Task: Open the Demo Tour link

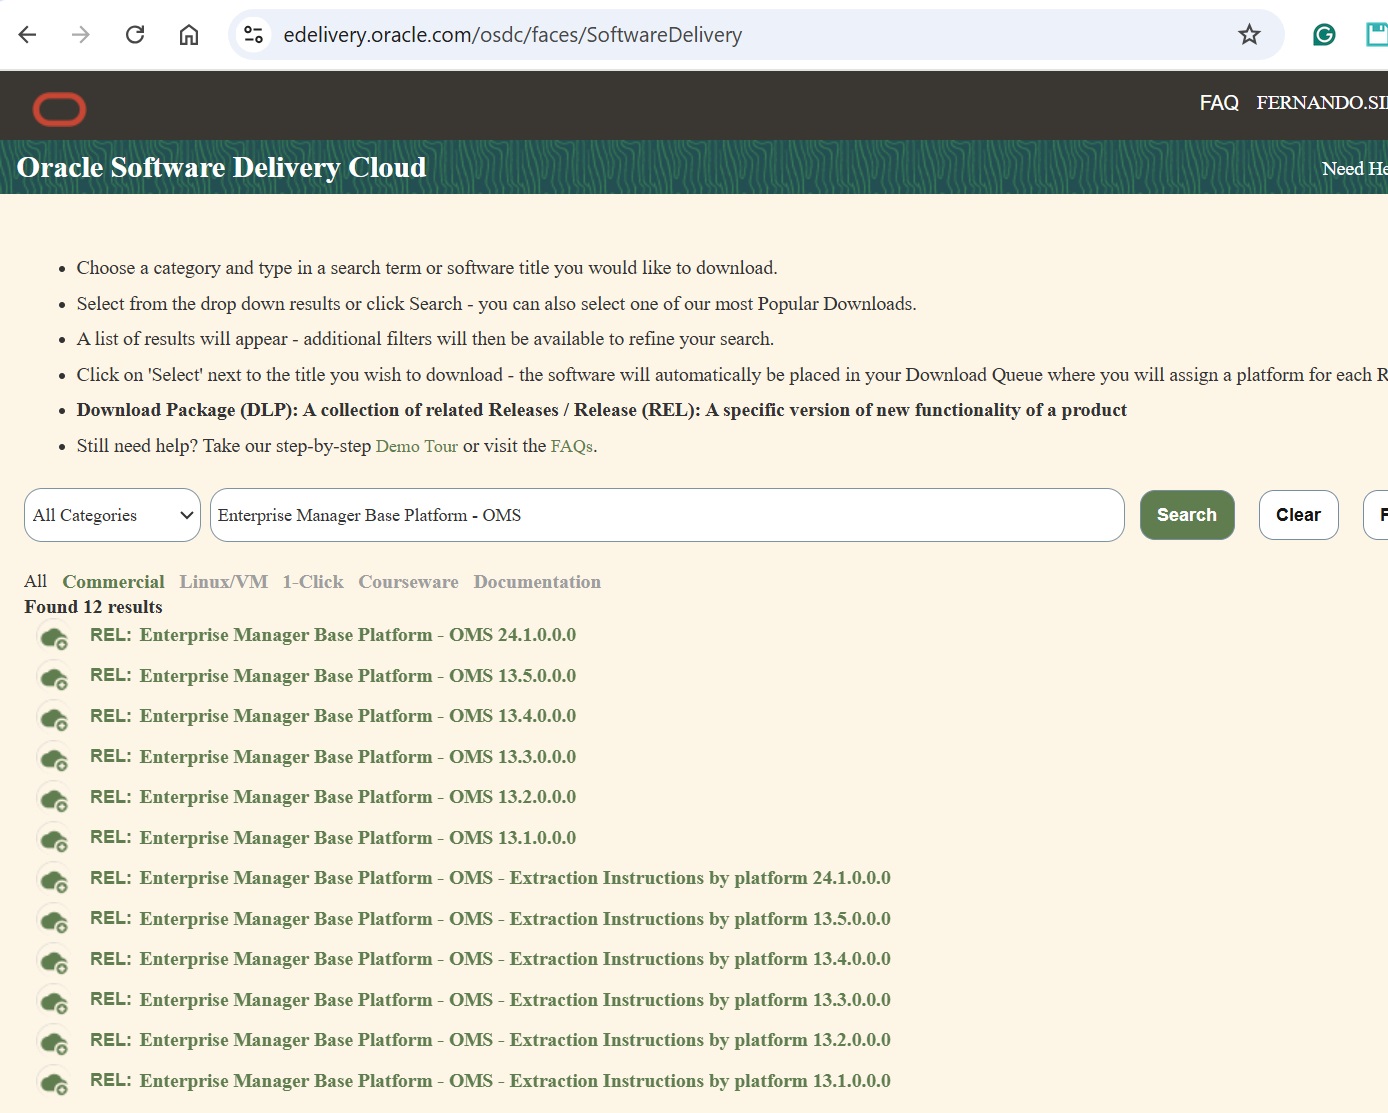Action: [x=416, y=446]
